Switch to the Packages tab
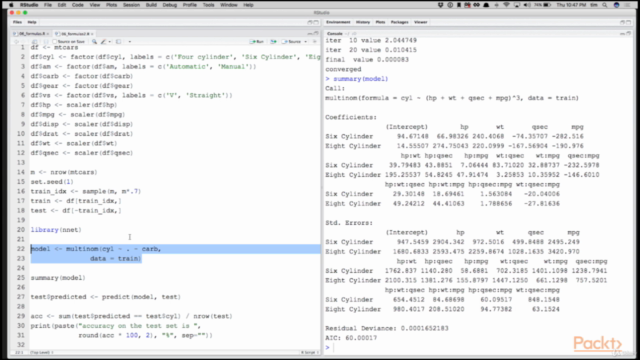Viewport: 640px width, 360px height. click(x=399, y=22)
